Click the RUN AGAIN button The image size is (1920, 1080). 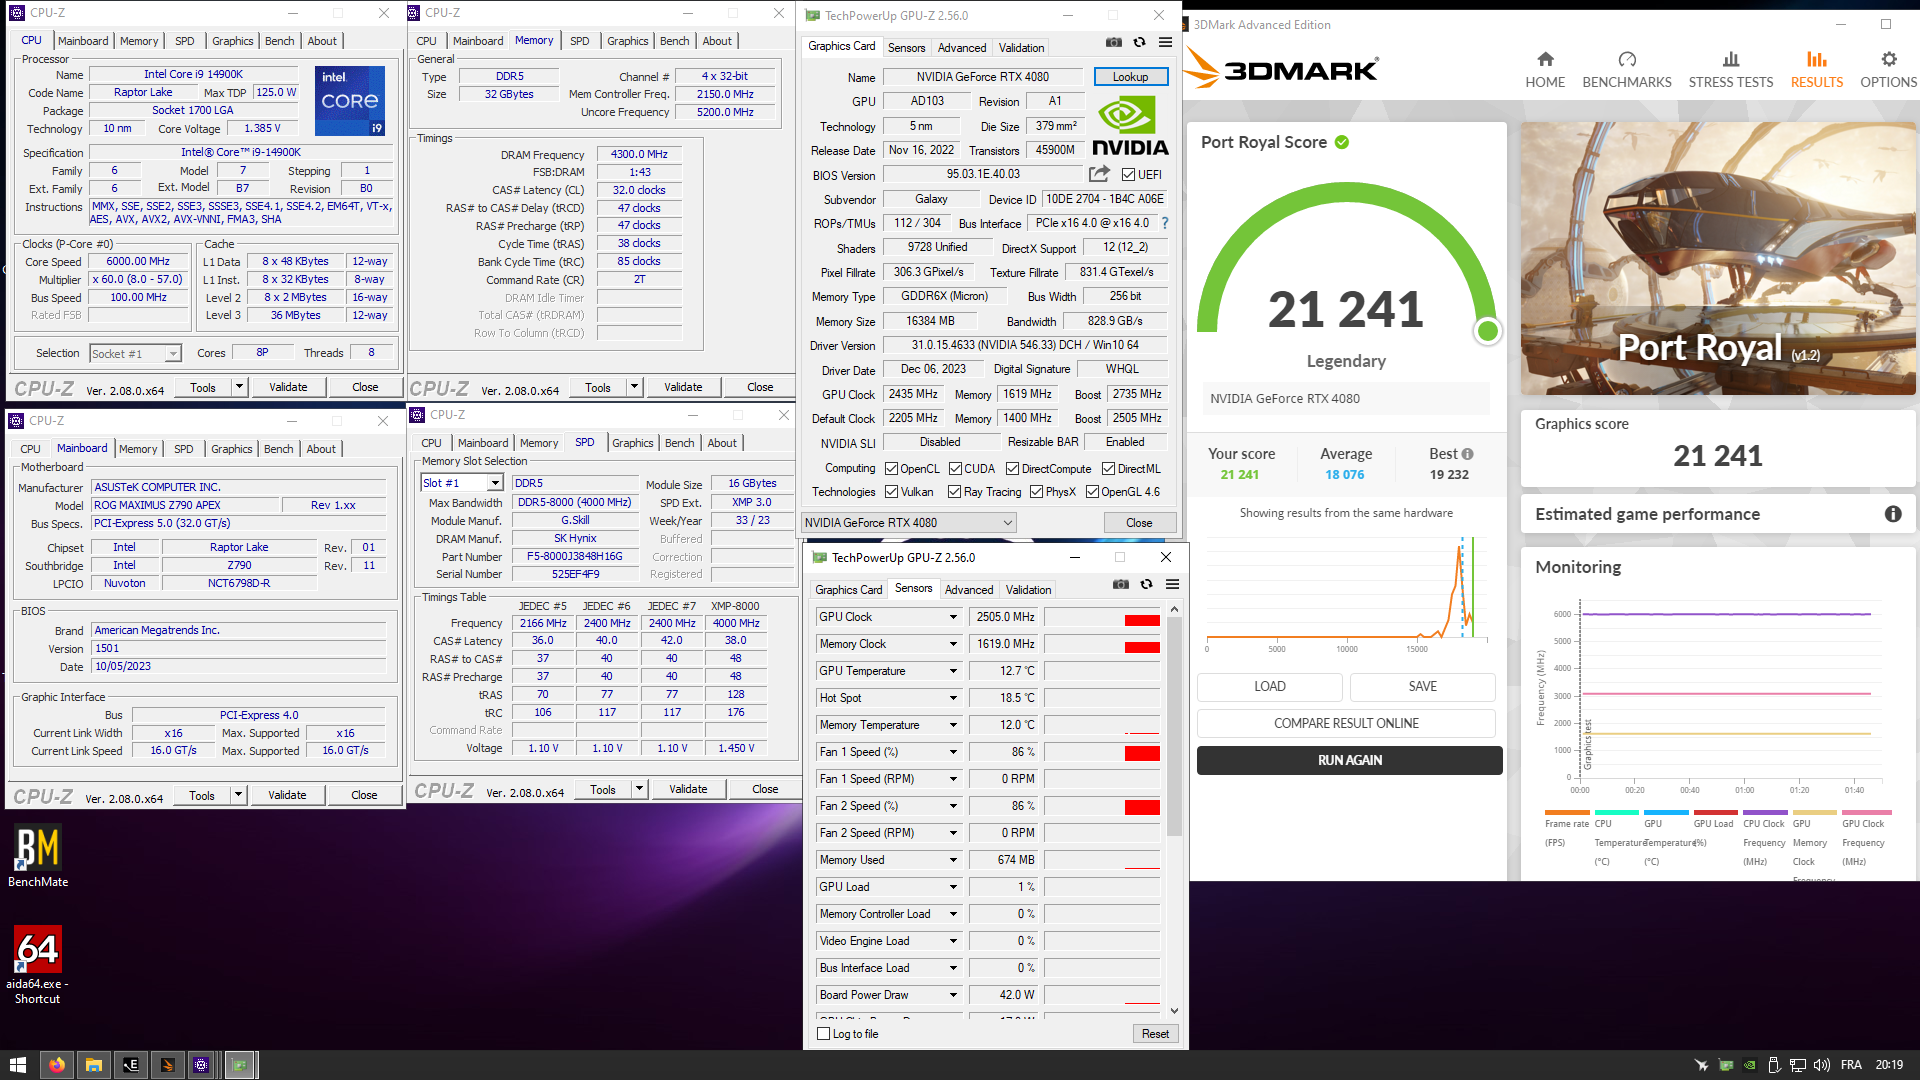1349,760
